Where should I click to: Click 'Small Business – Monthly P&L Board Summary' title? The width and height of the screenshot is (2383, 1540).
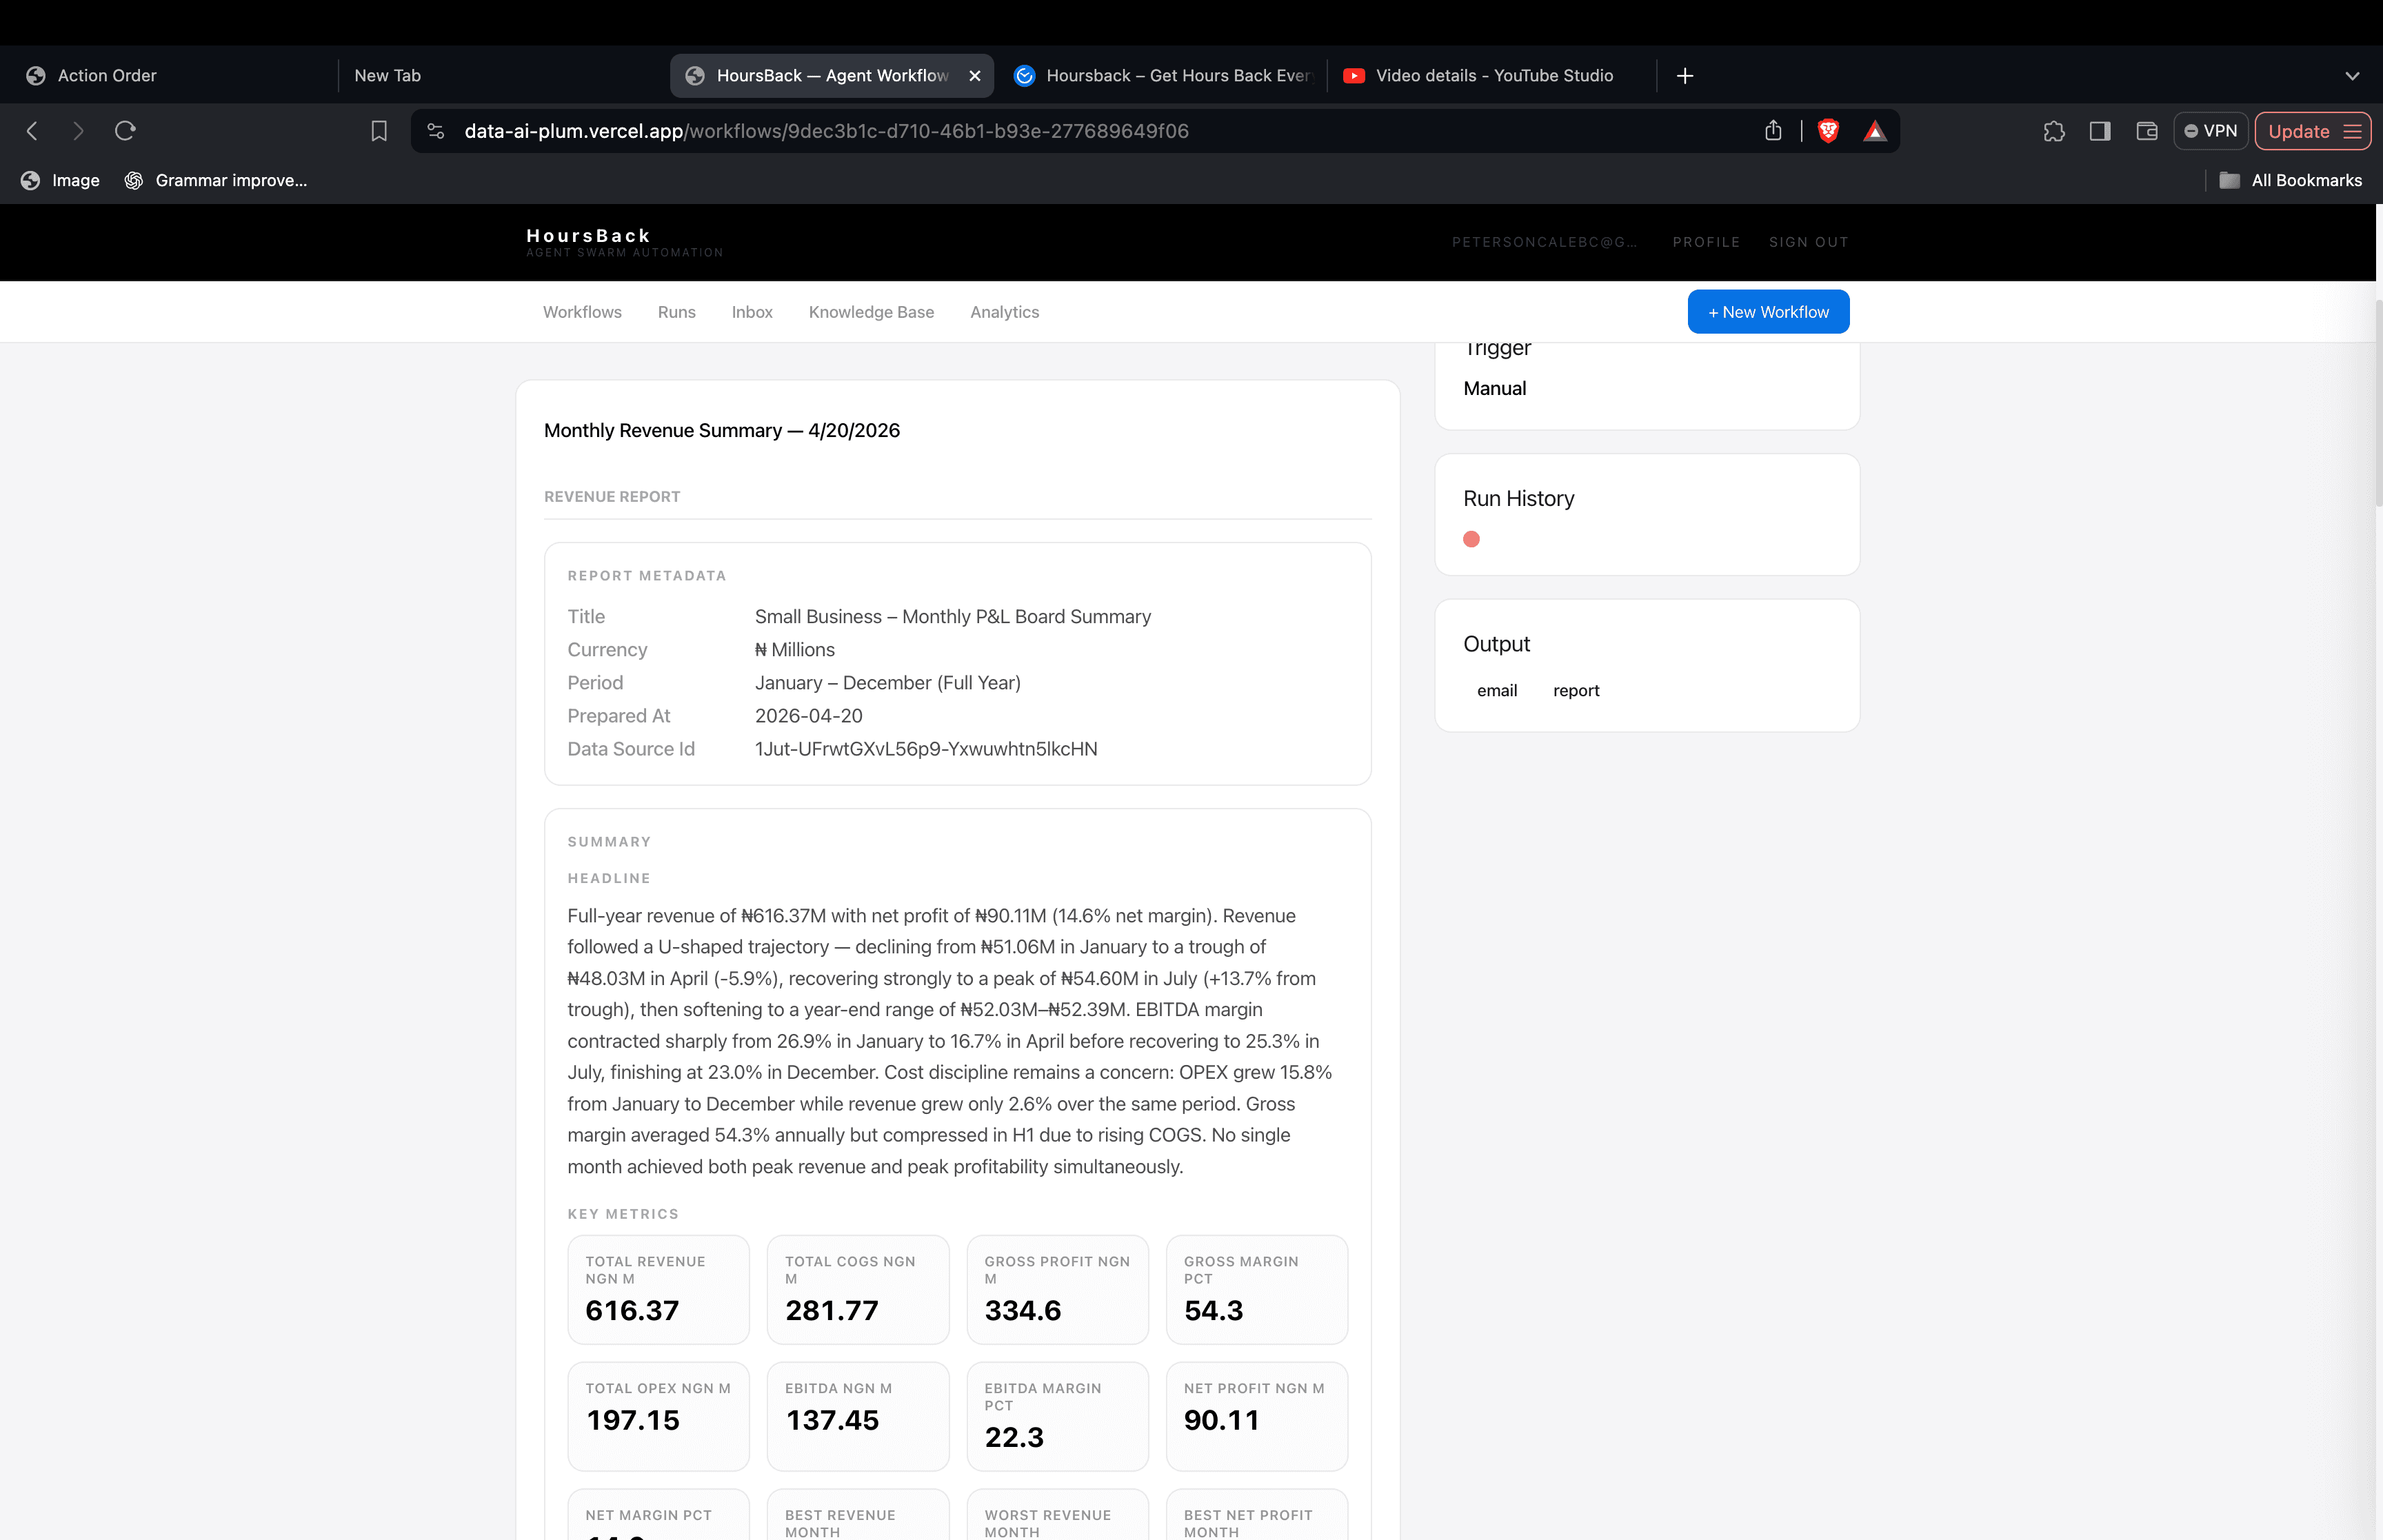click(x=953, y=617)
